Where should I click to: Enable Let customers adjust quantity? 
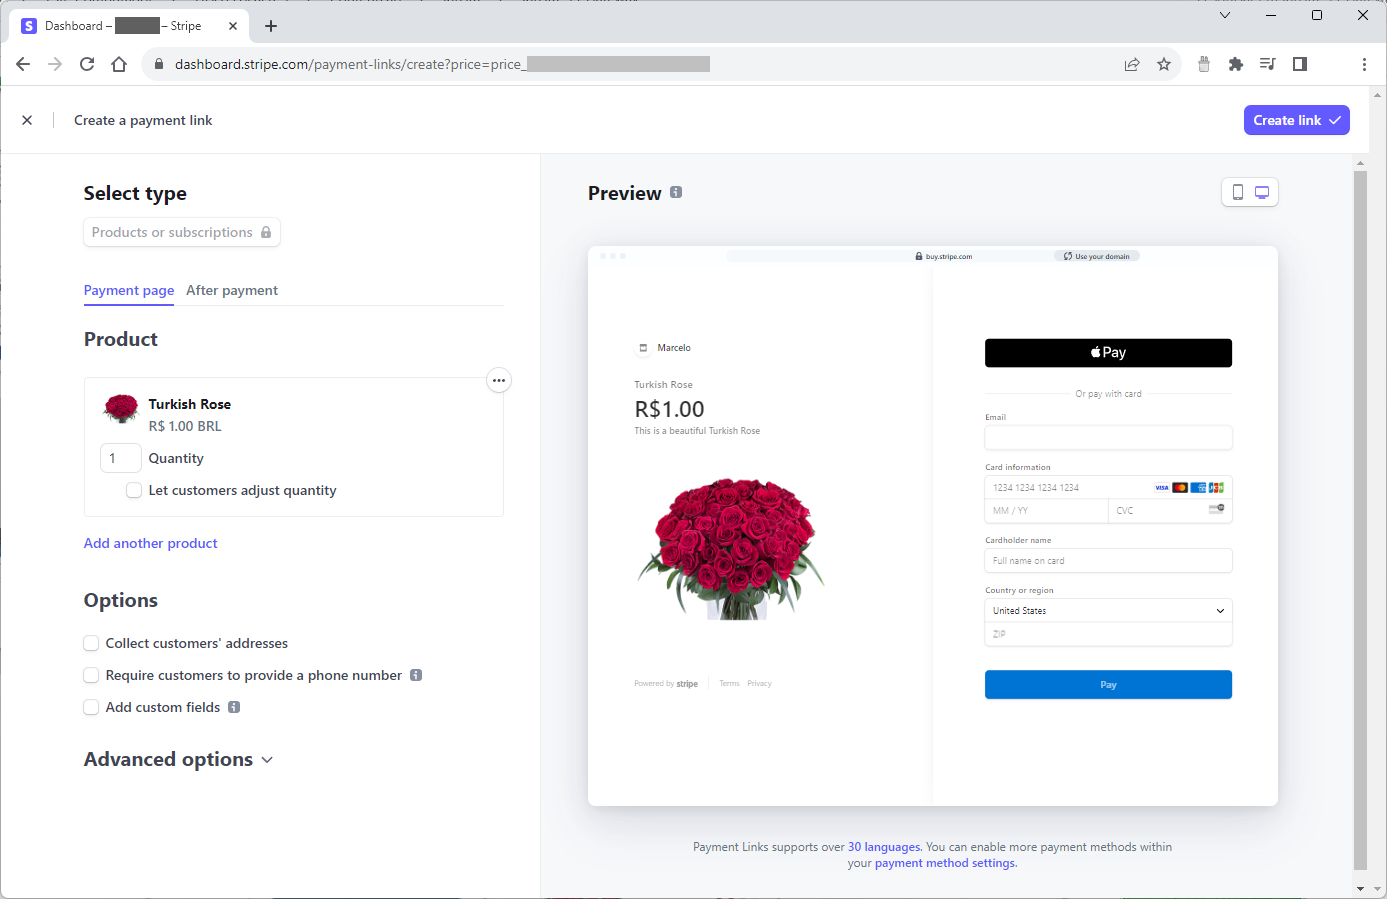click(x=134, y=490)
